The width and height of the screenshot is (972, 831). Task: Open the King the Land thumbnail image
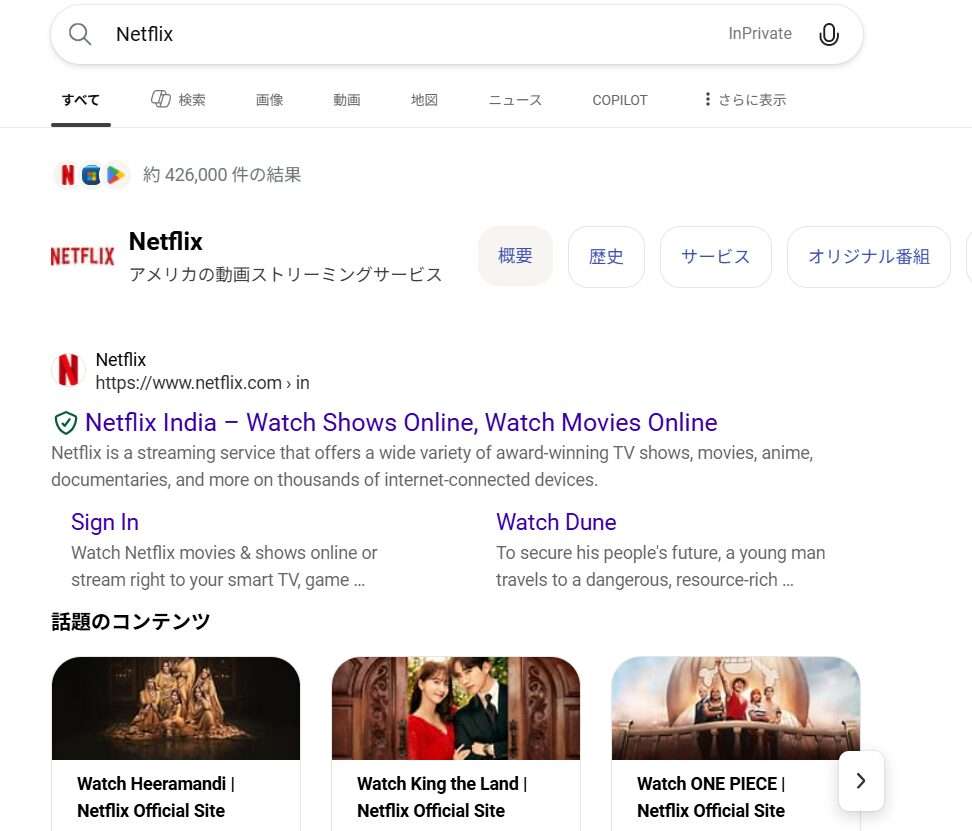coord(456,708)
